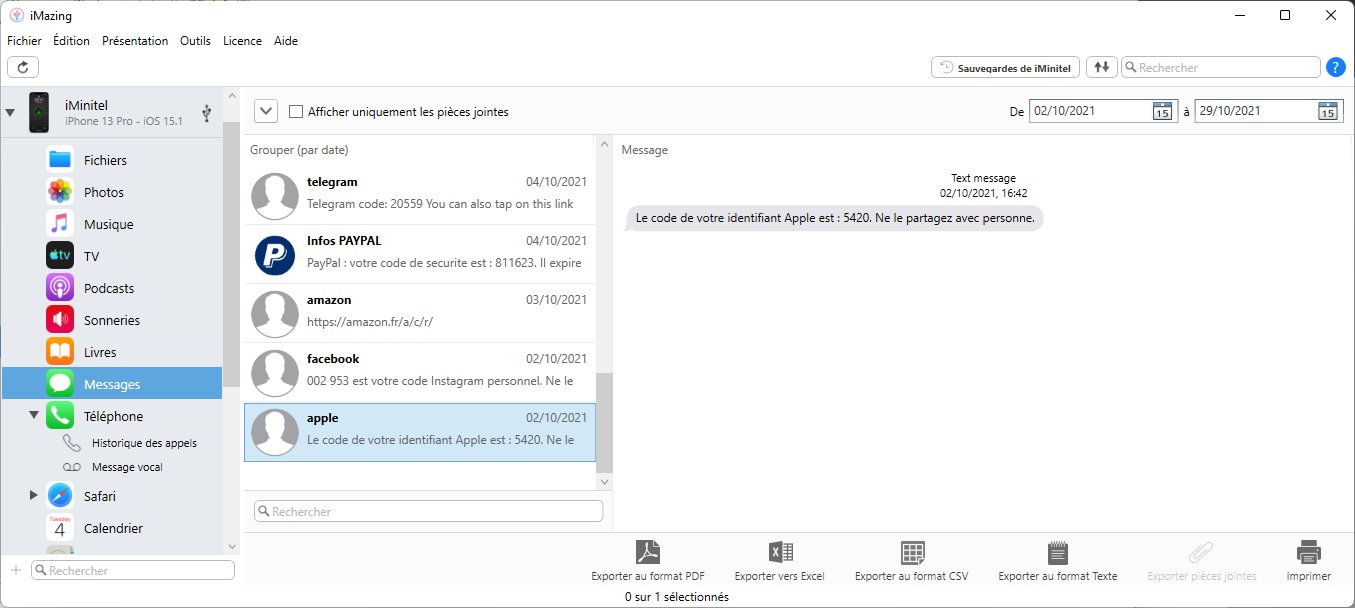1355x608 pixels.
Task: Select the facebook conversation
Action: [420, 373]
